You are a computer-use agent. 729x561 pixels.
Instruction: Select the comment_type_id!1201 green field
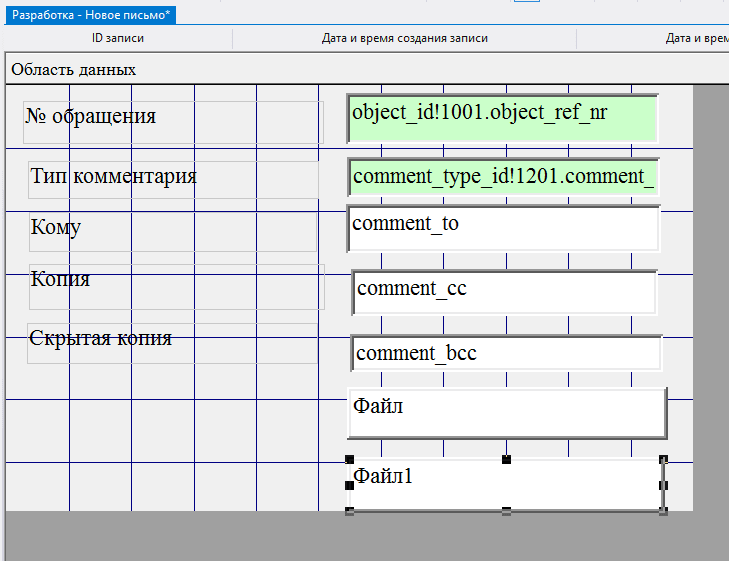[x=503, y=177]
